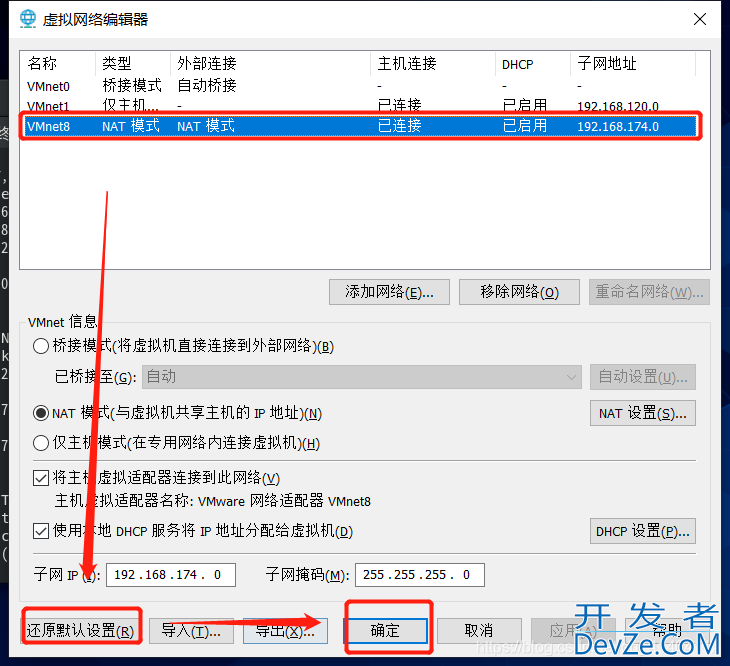Image resolution: width=730 pixels, height=666 pixels.
Task: Select the 仅主机模式 radio button
Action: pos(41,443)
